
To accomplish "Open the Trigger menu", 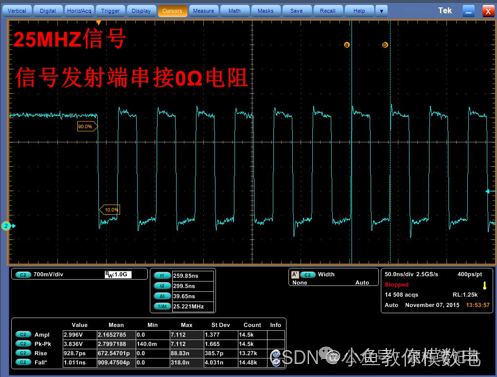I will [110, 11].
